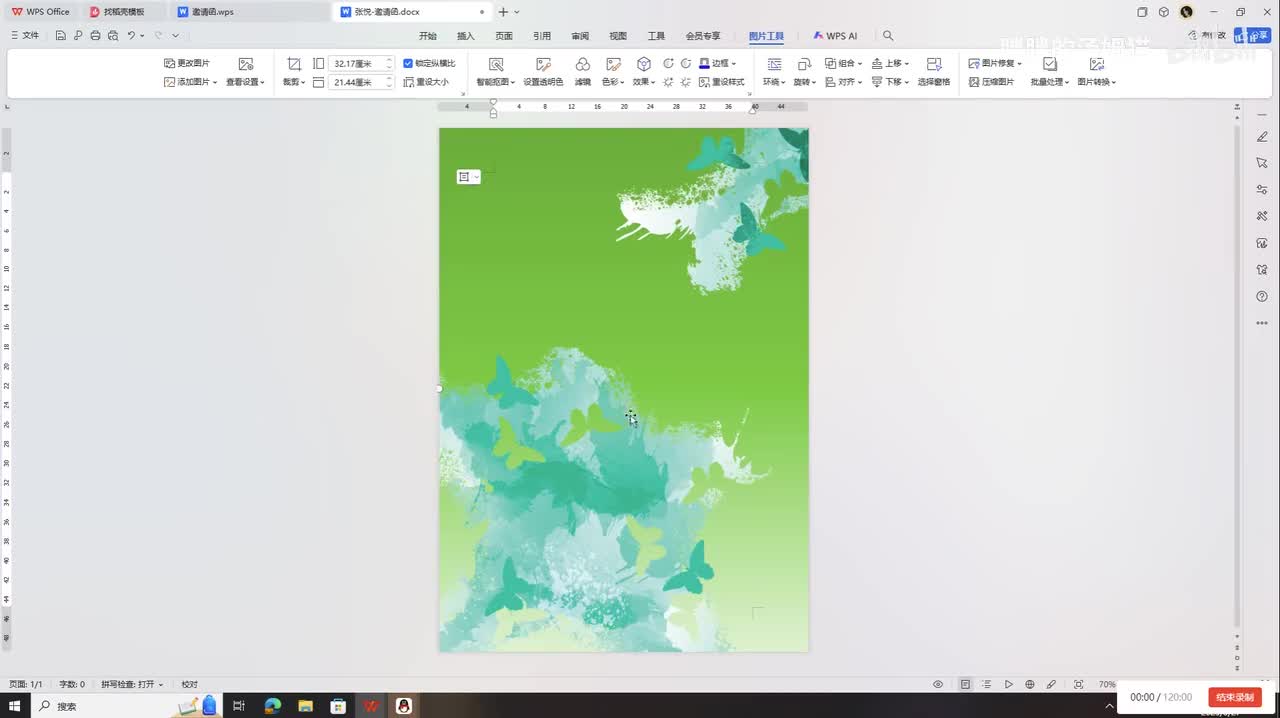Open the layout options icon on the image
This screenshot has height=718, width=1280.
point(468,177)
